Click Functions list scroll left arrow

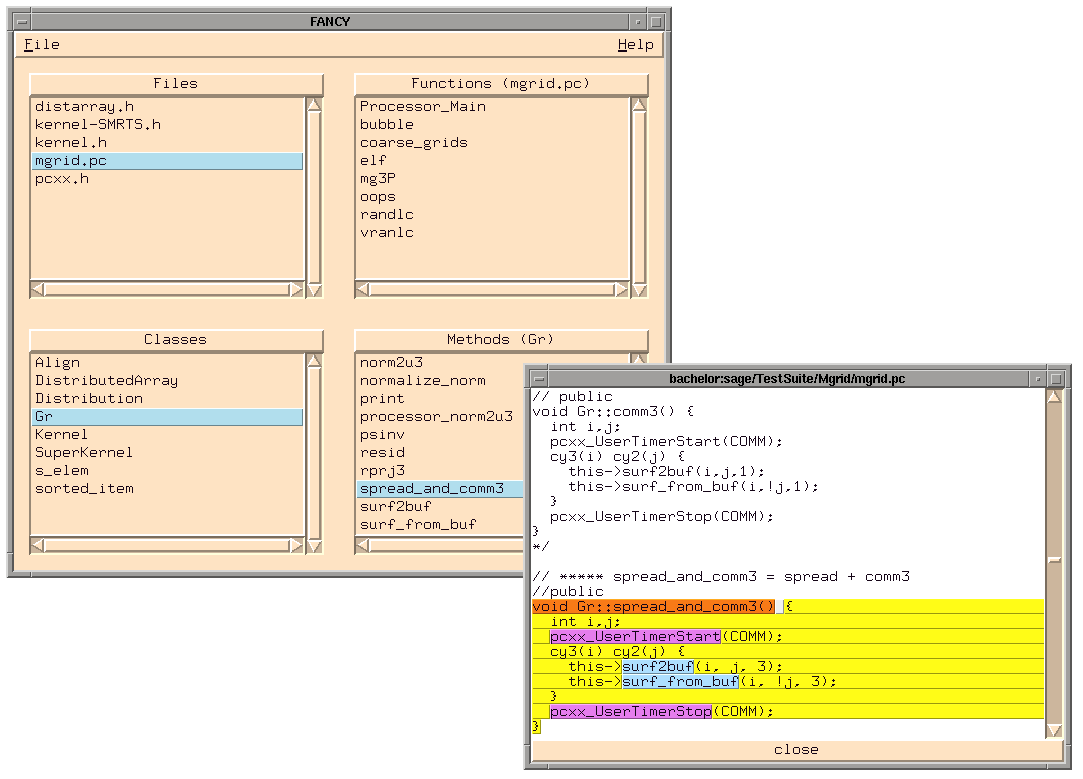pyautogui.click(x=363, y=289)
